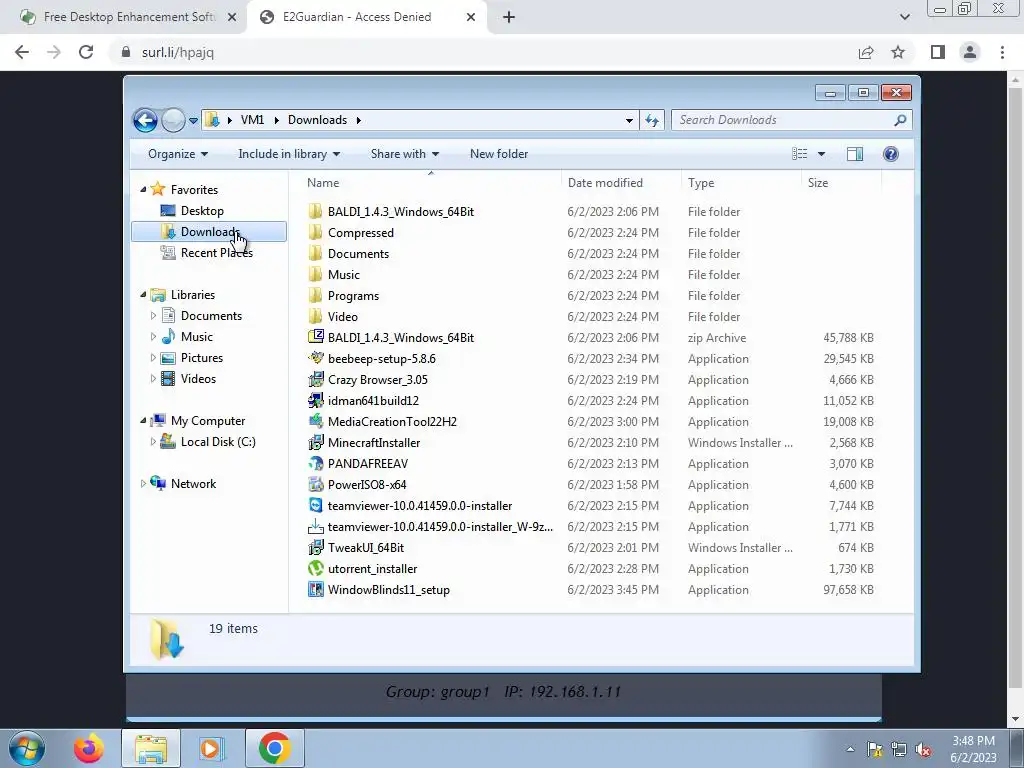Screen dimensions: 1024x768
Task: Open the Windows Start orb
Action: 27,748
